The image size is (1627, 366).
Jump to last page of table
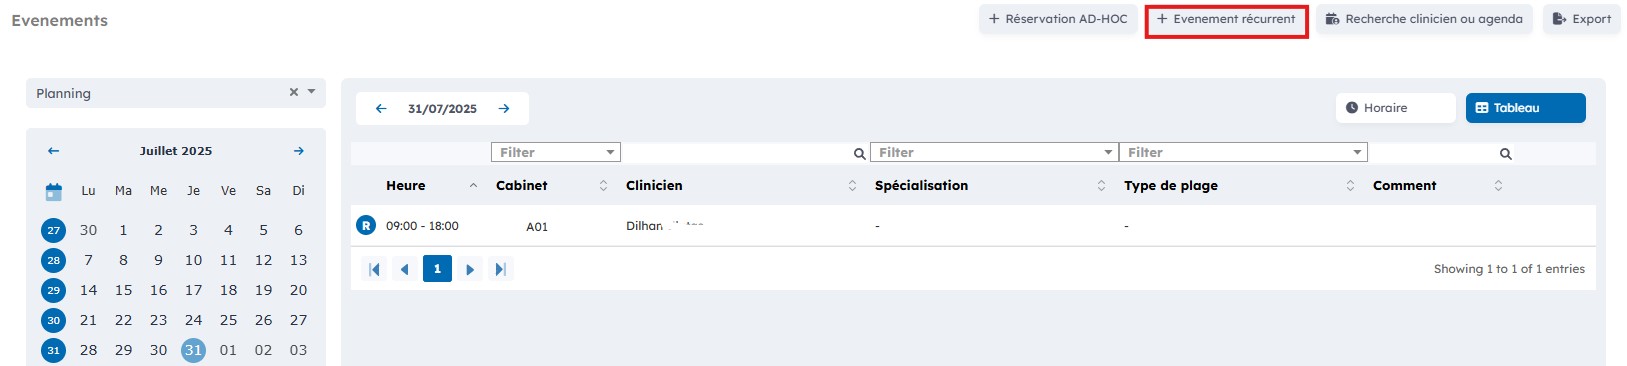pyautogui.click(x=501, y=269)
